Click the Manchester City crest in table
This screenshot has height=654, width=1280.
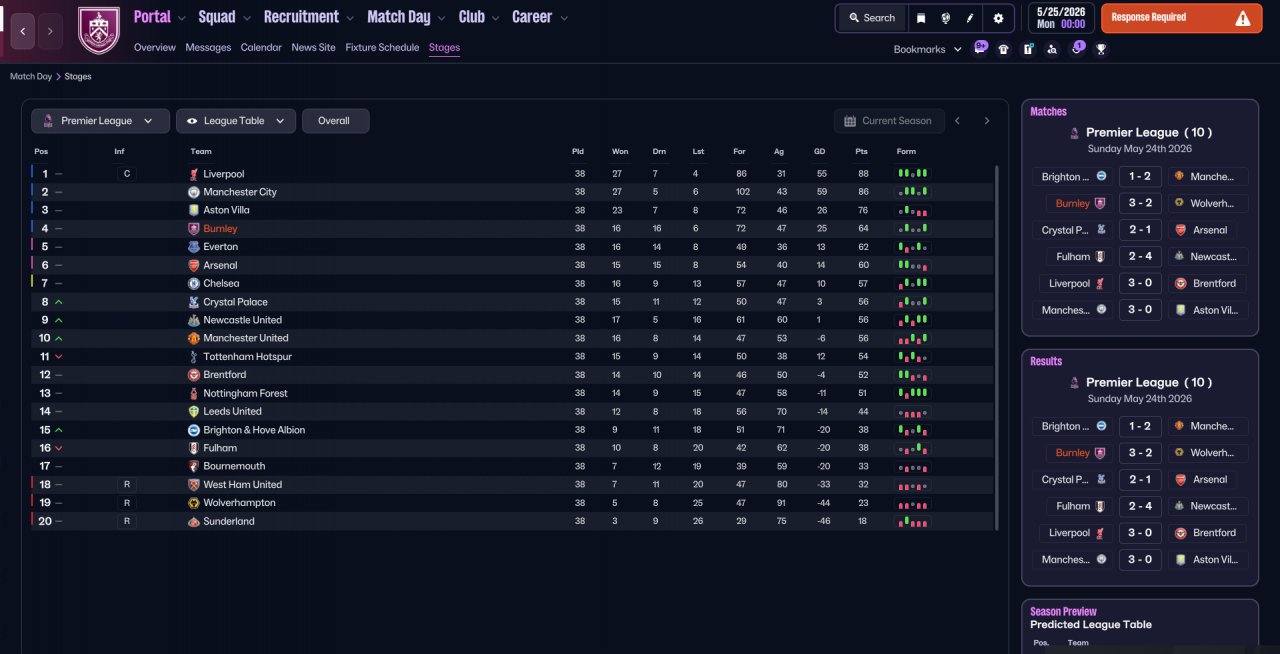[194, 192]
